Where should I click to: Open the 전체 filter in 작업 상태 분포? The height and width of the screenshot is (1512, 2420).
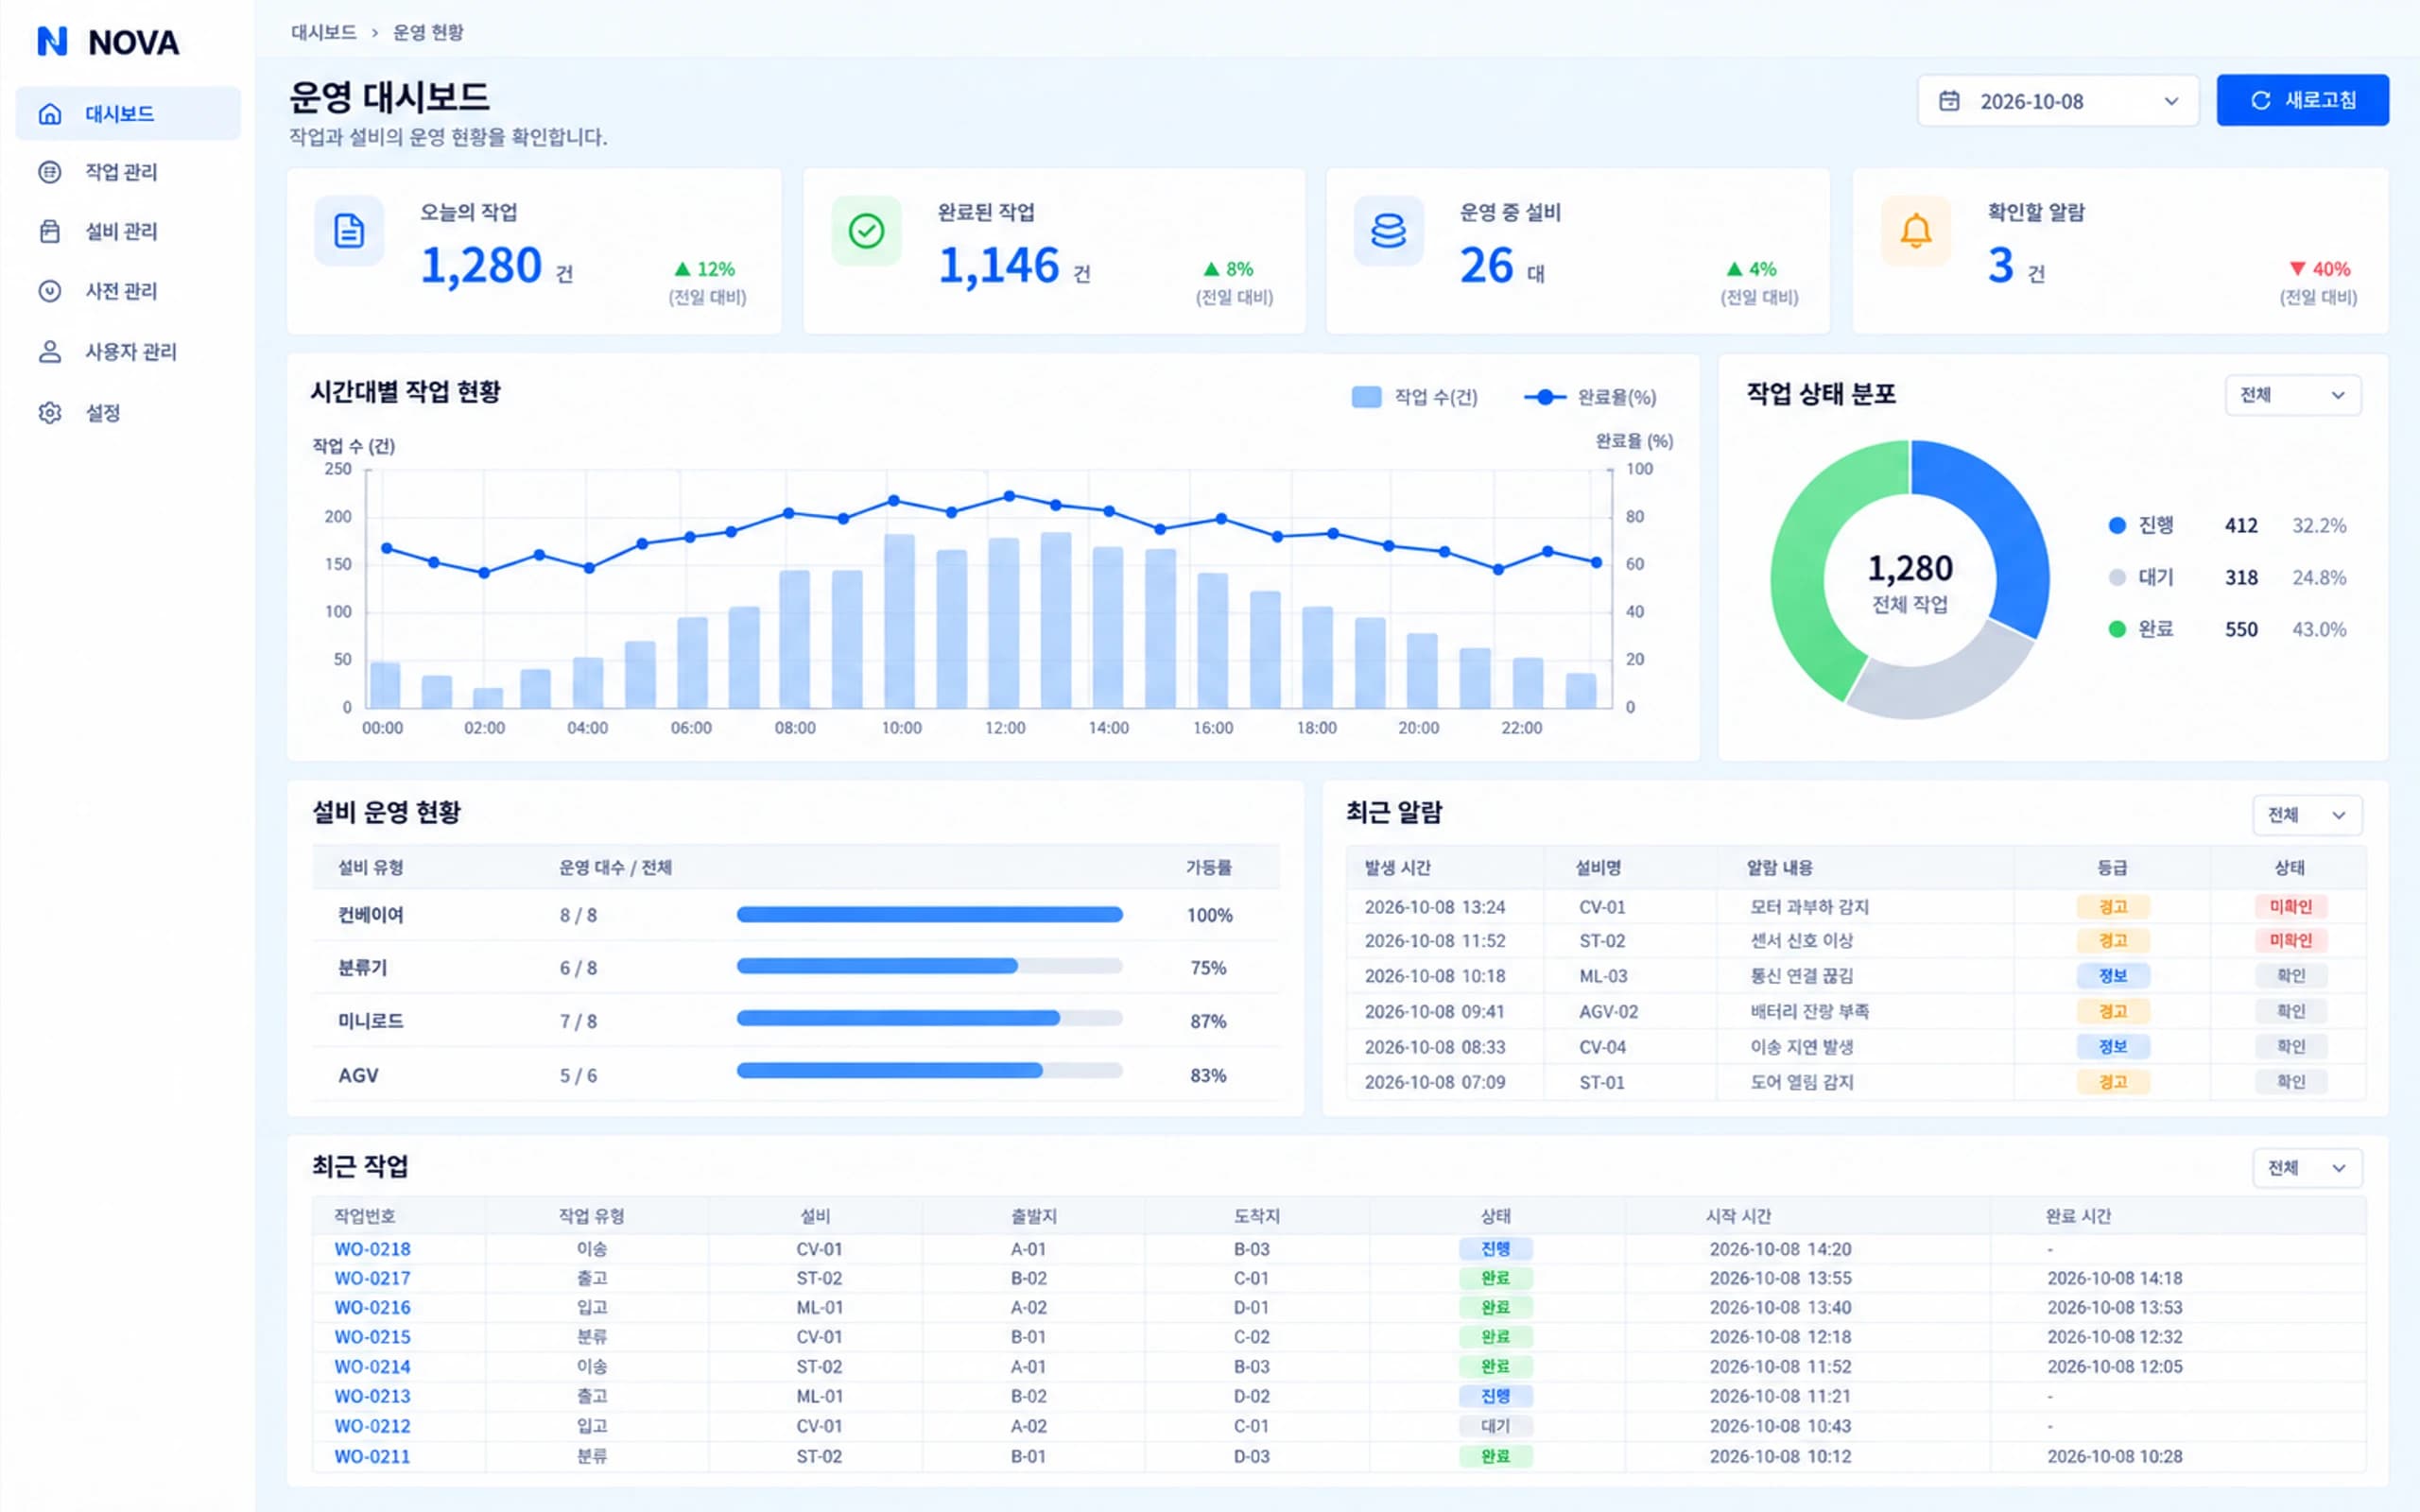pyautogui.click(x=2293, y=395)
